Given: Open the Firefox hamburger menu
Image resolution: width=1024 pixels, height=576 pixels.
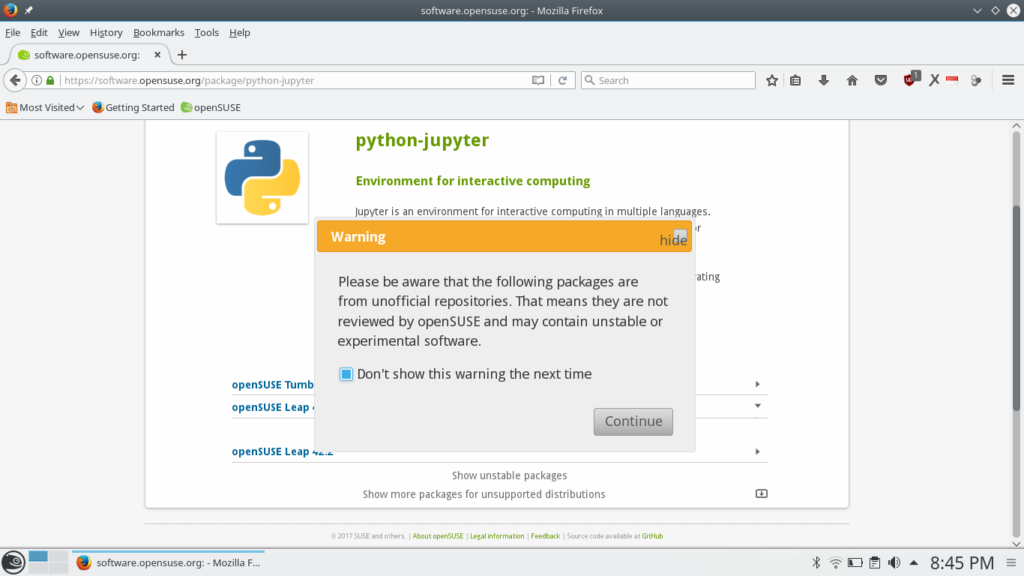Looking at the screenshot, I should (1008, 80).
